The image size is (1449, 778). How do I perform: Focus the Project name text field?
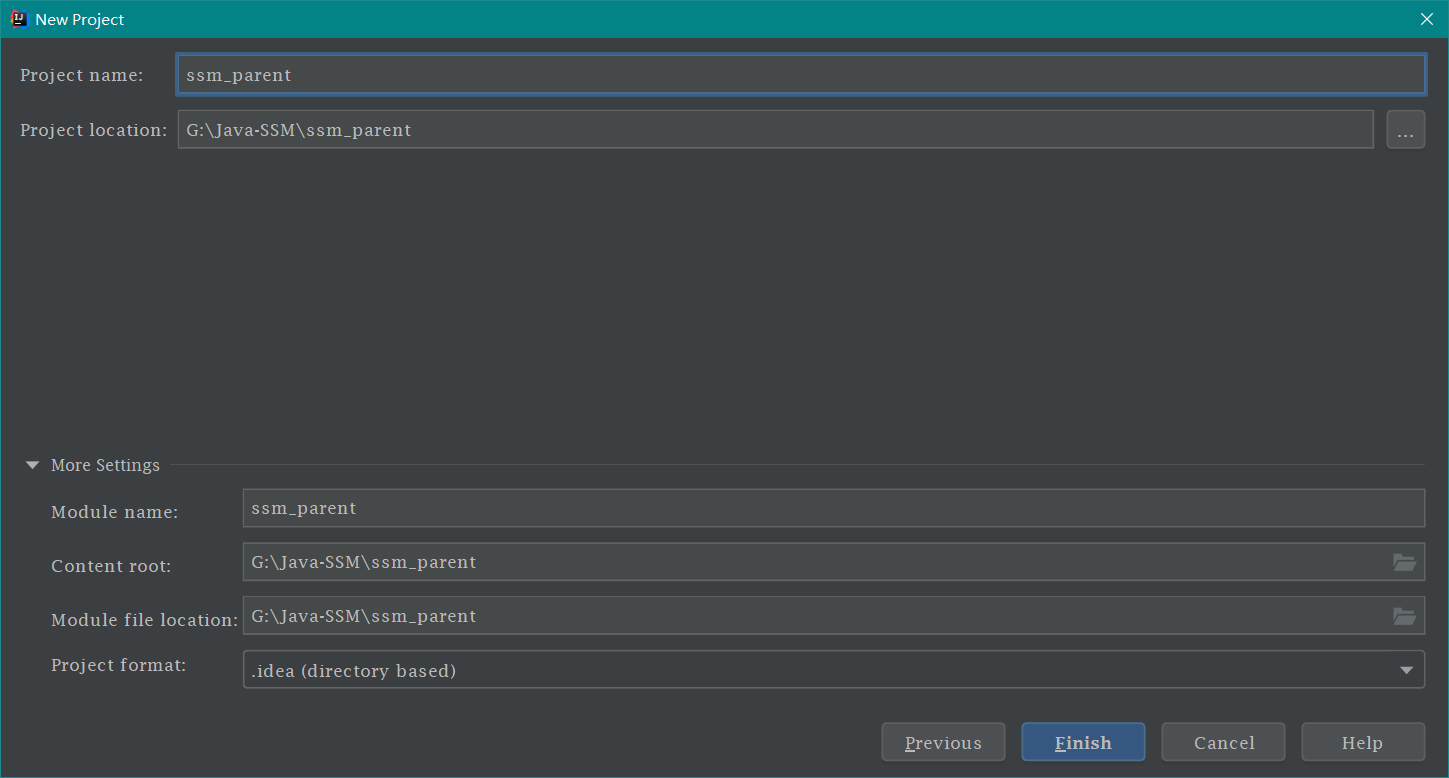pos(800,75)
